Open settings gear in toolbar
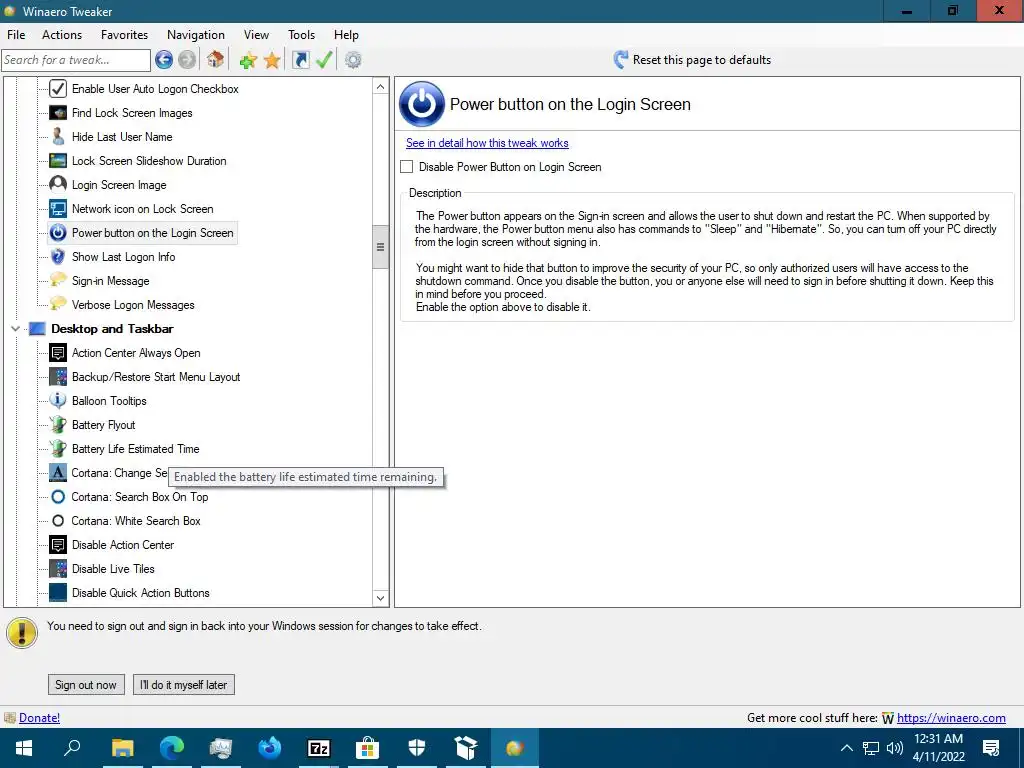The image size is (1024, 768). click(353, 60)
